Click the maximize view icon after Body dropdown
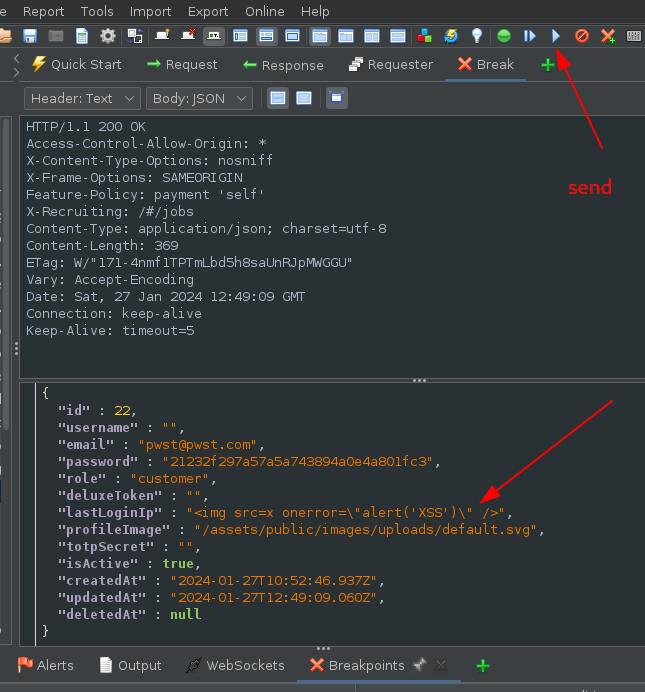Image resolution: width=645 pixels, height=692 pixels. [337, 98]
